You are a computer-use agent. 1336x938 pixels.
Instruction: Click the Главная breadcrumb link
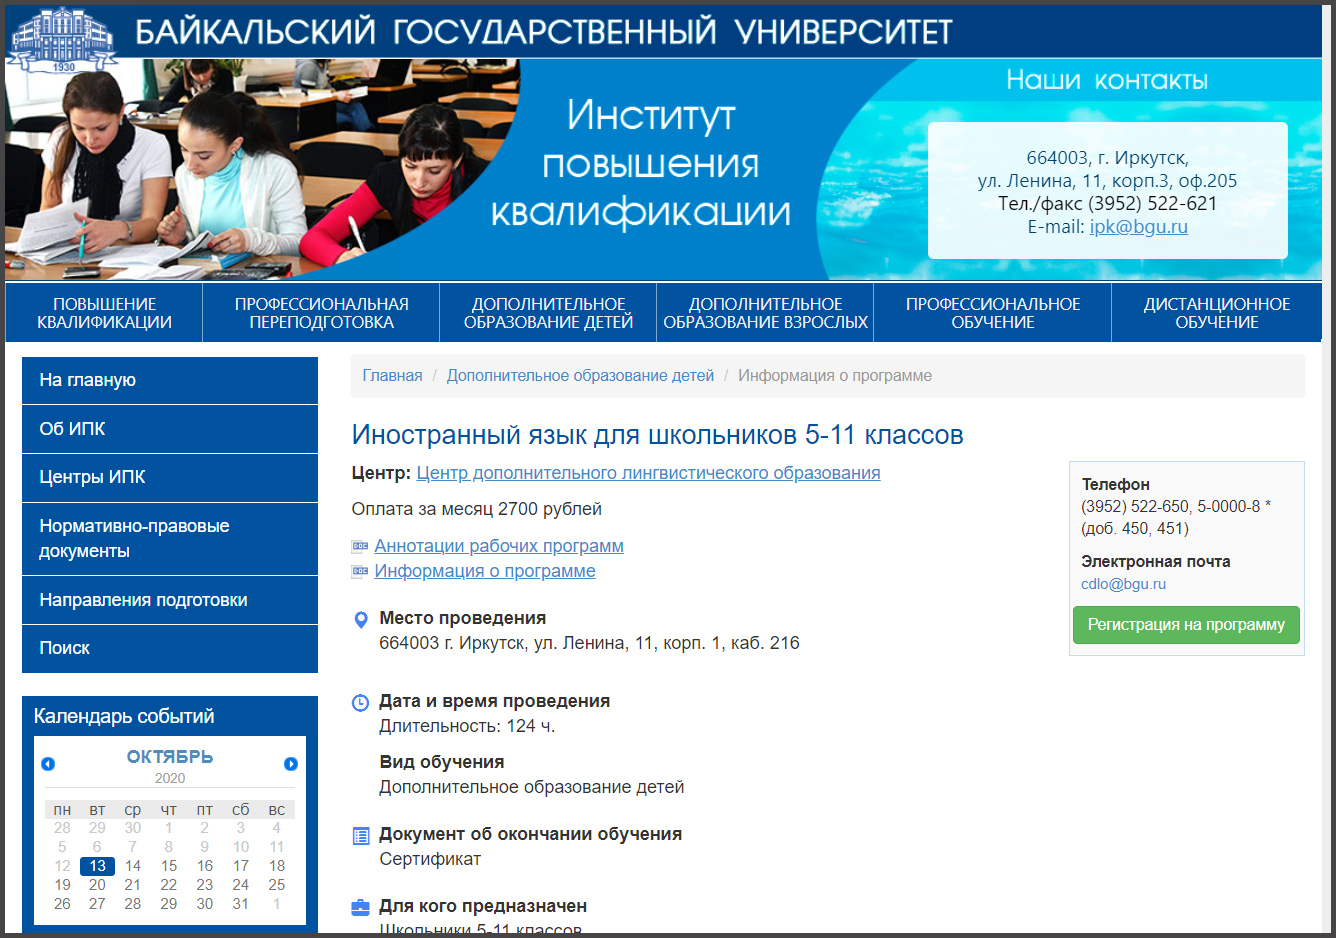point(392,376)
